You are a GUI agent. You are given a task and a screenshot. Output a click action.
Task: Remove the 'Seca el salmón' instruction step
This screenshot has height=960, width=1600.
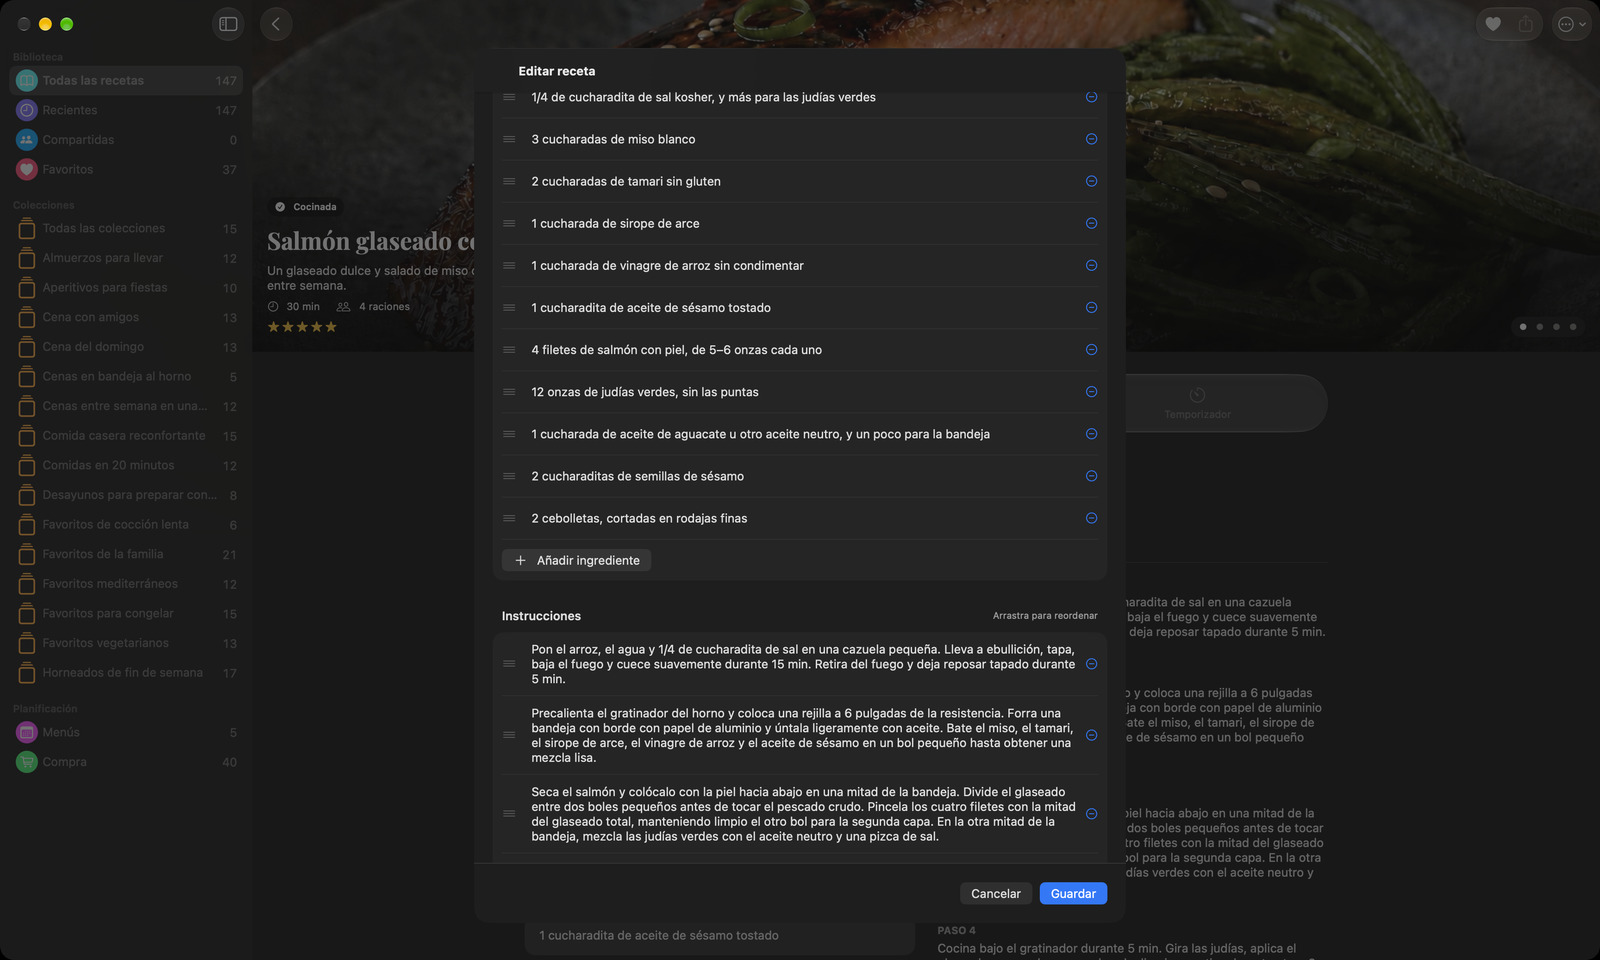1091,814
